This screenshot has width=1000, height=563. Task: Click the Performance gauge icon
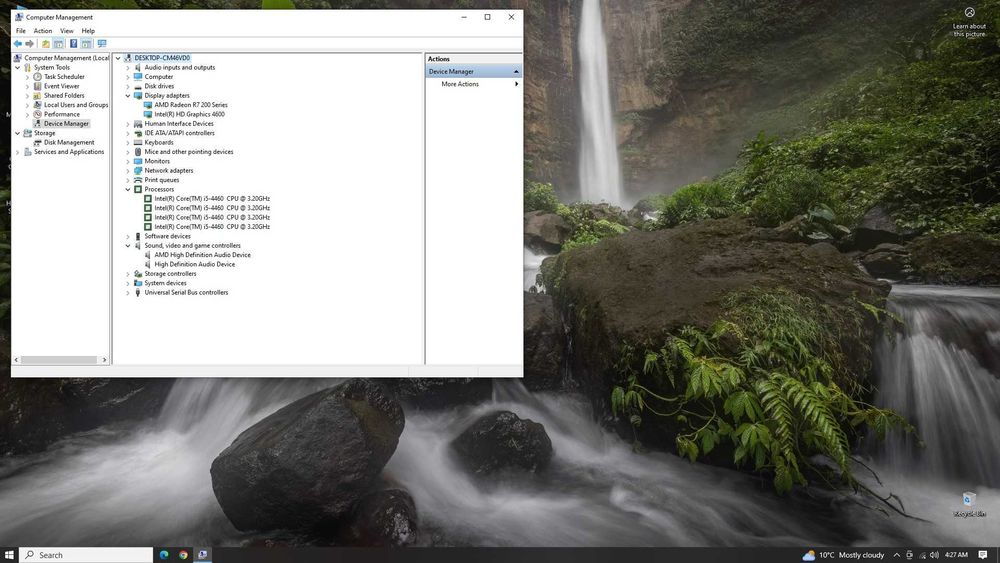click(x=38, y=114)
